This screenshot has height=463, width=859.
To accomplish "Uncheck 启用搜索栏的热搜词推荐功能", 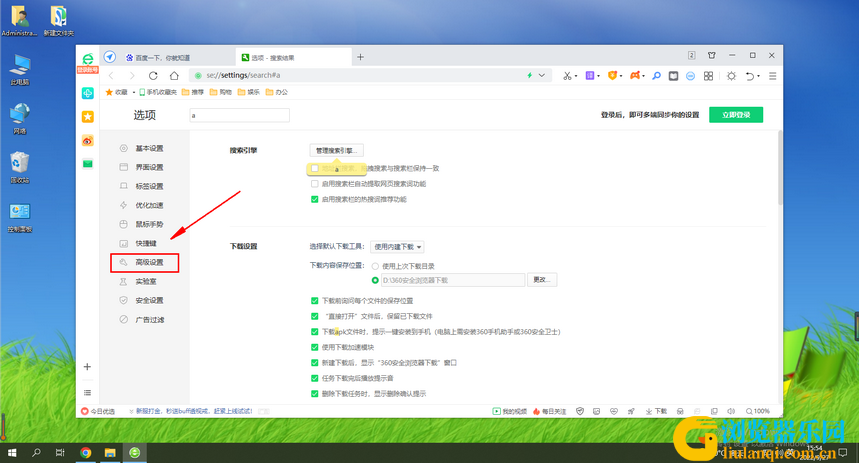I will (x=314, y=199).
